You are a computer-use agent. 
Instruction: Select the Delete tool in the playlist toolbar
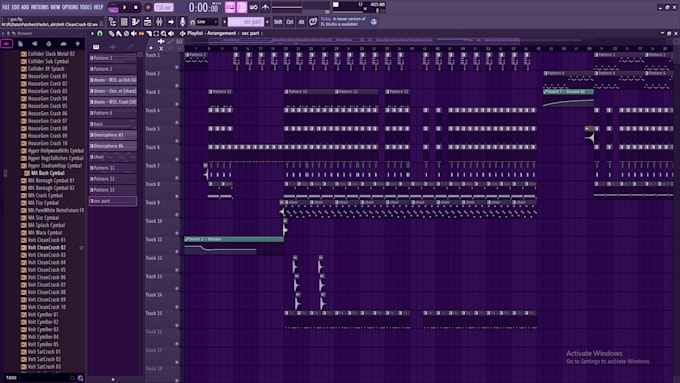[x=126, y=33]
